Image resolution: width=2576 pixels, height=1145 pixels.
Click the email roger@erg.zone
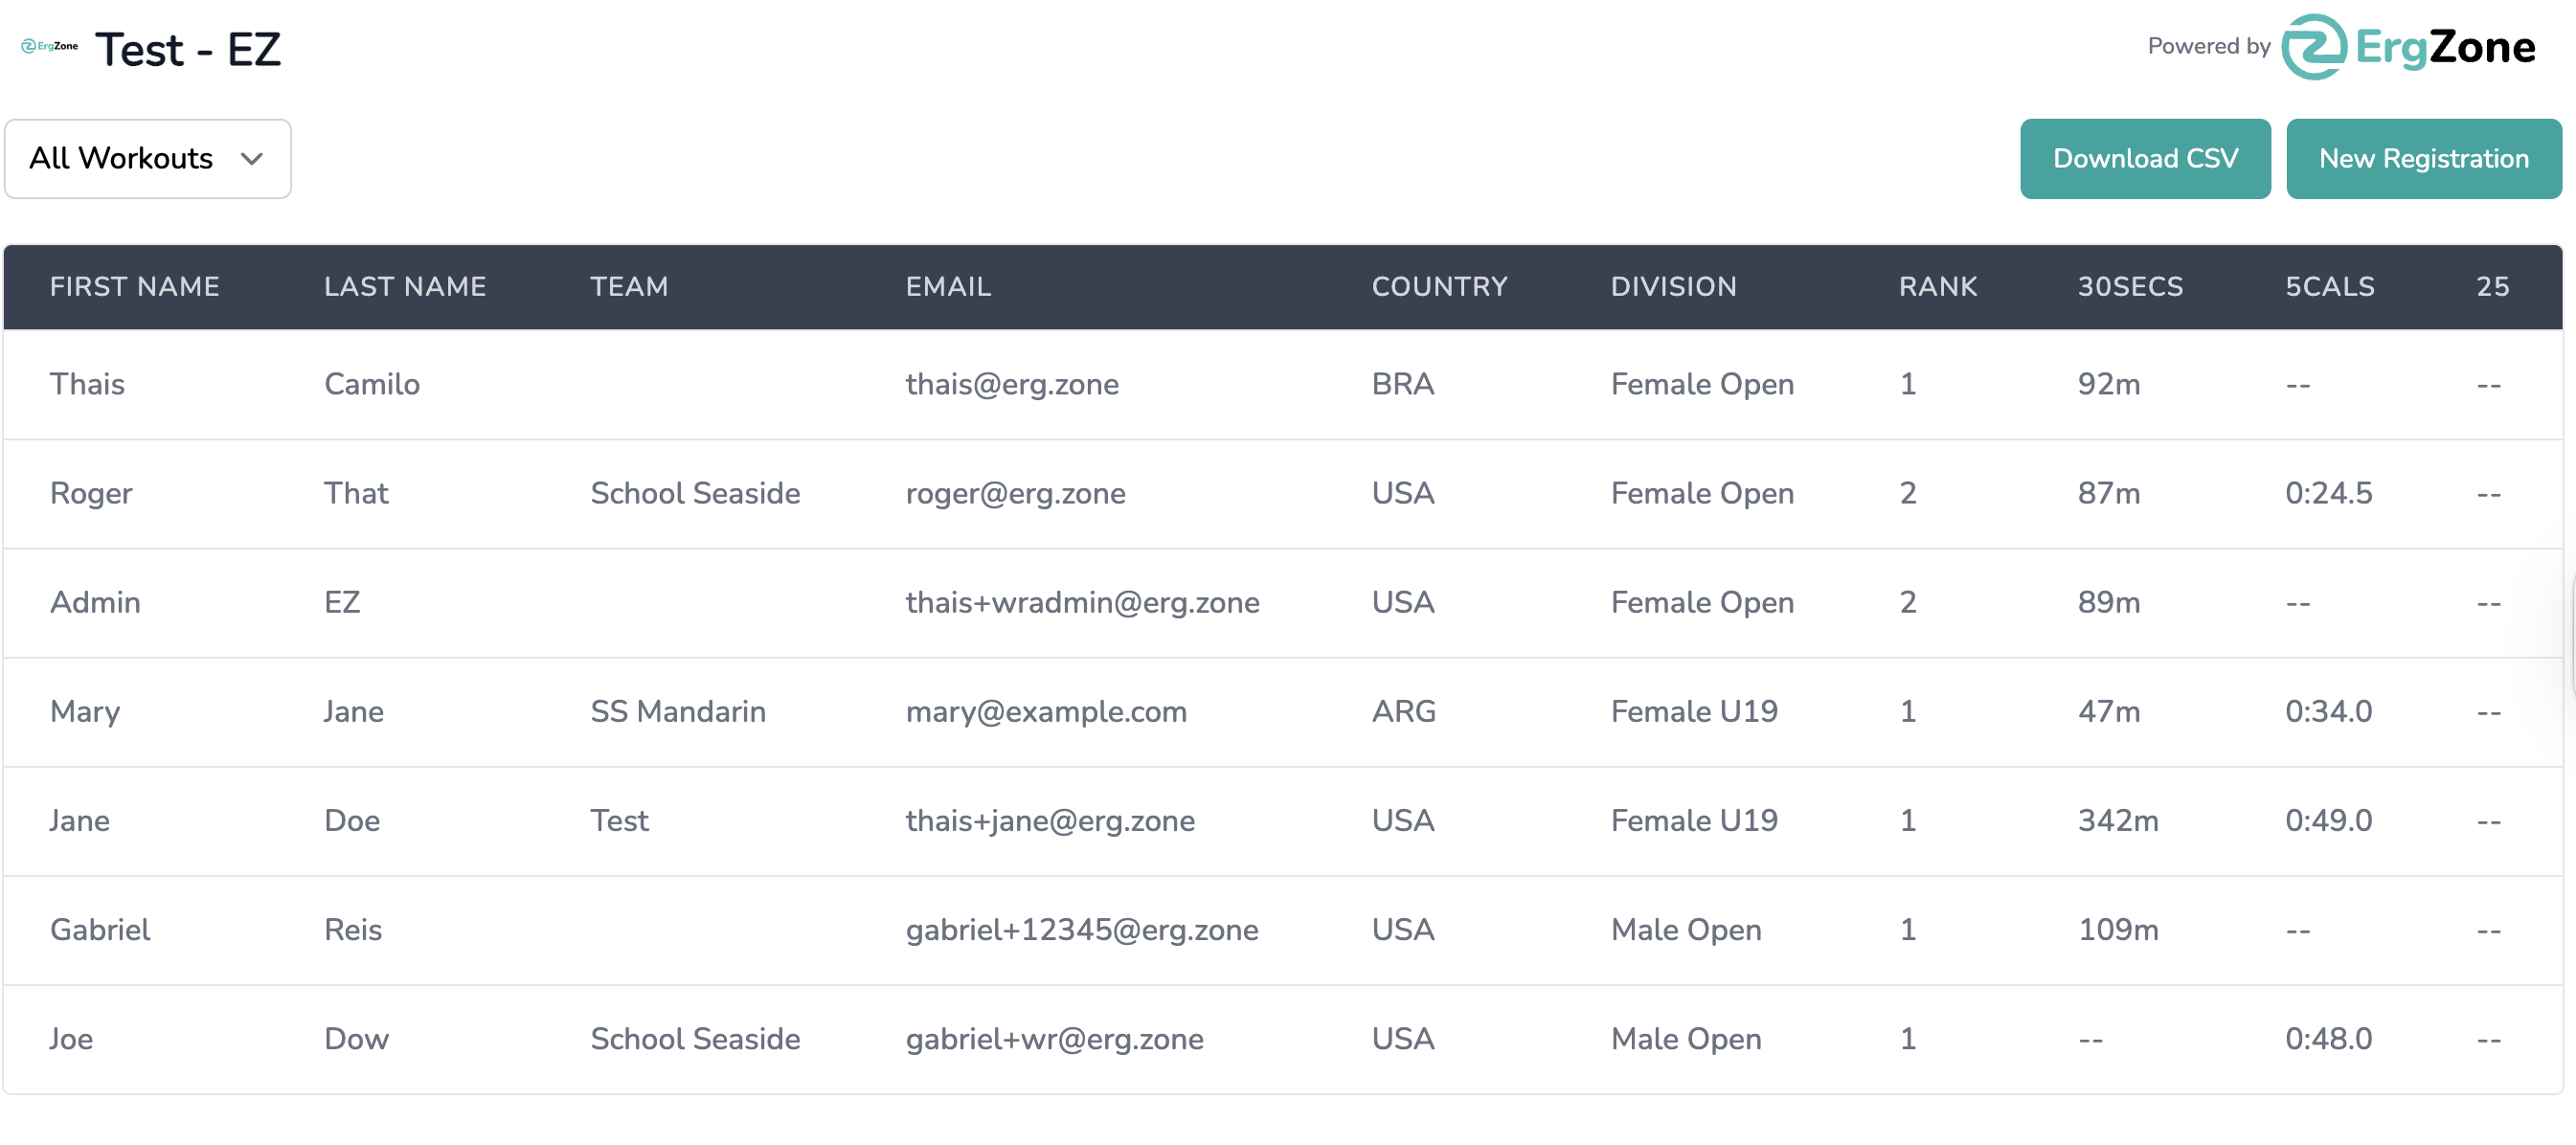tap(1015, 493)
